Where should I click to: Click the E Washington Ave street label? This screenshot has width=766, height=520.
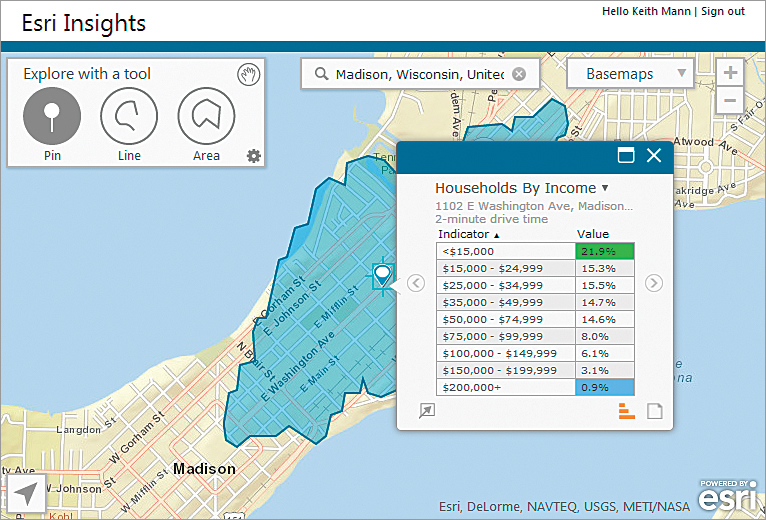click(x=298, y=366)
